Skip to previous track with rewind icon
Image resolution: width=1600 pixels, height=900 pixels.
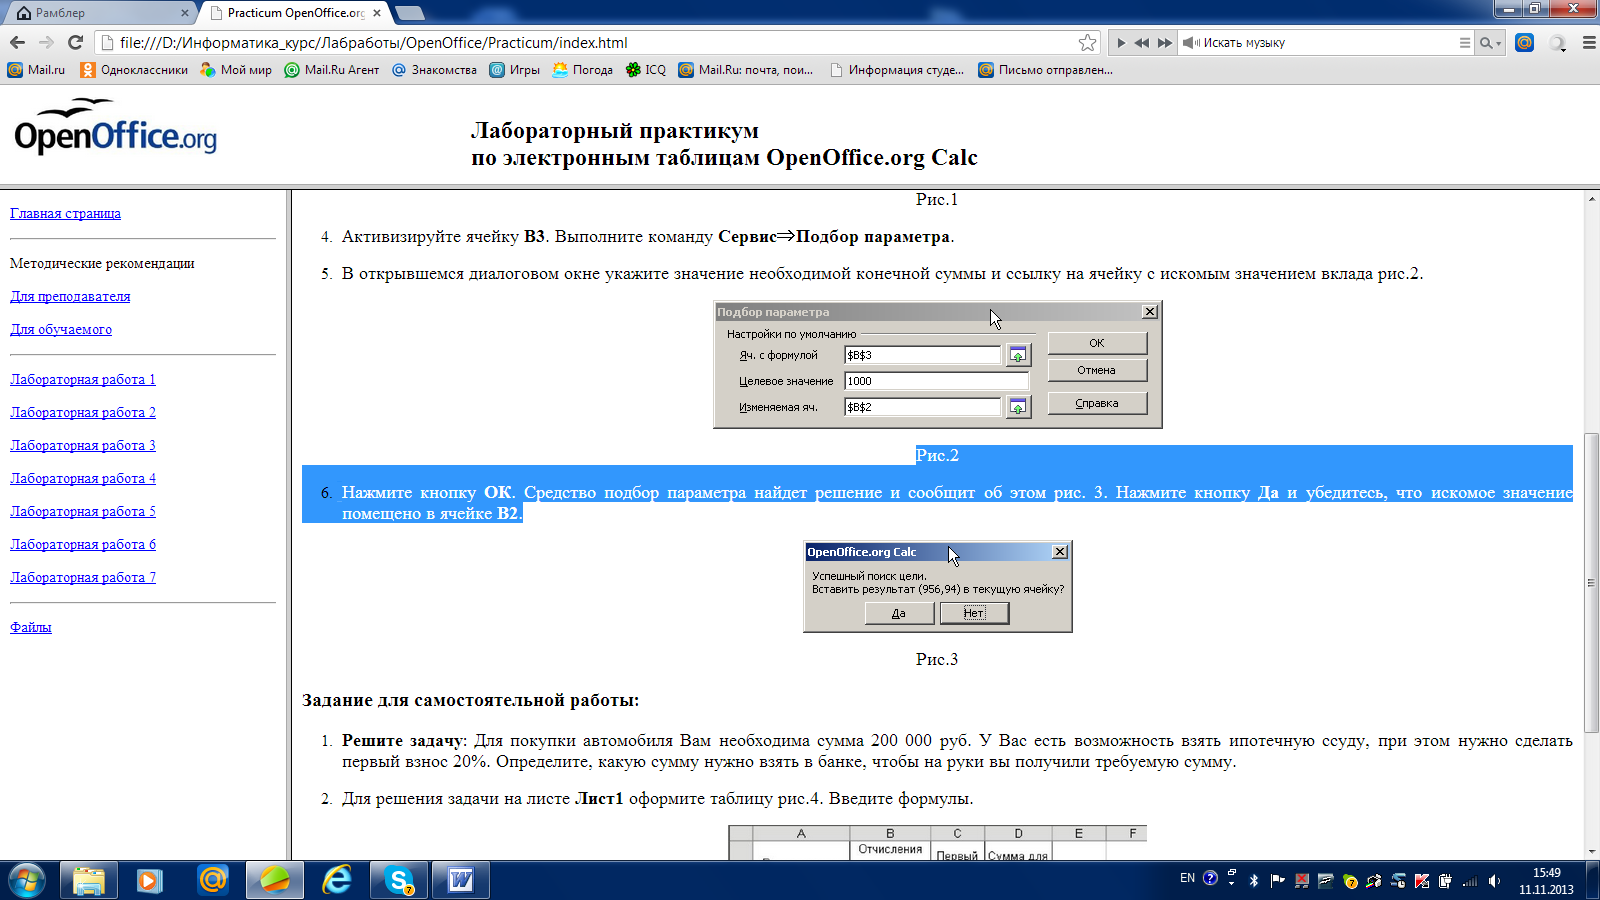[x=1142, y=43]
